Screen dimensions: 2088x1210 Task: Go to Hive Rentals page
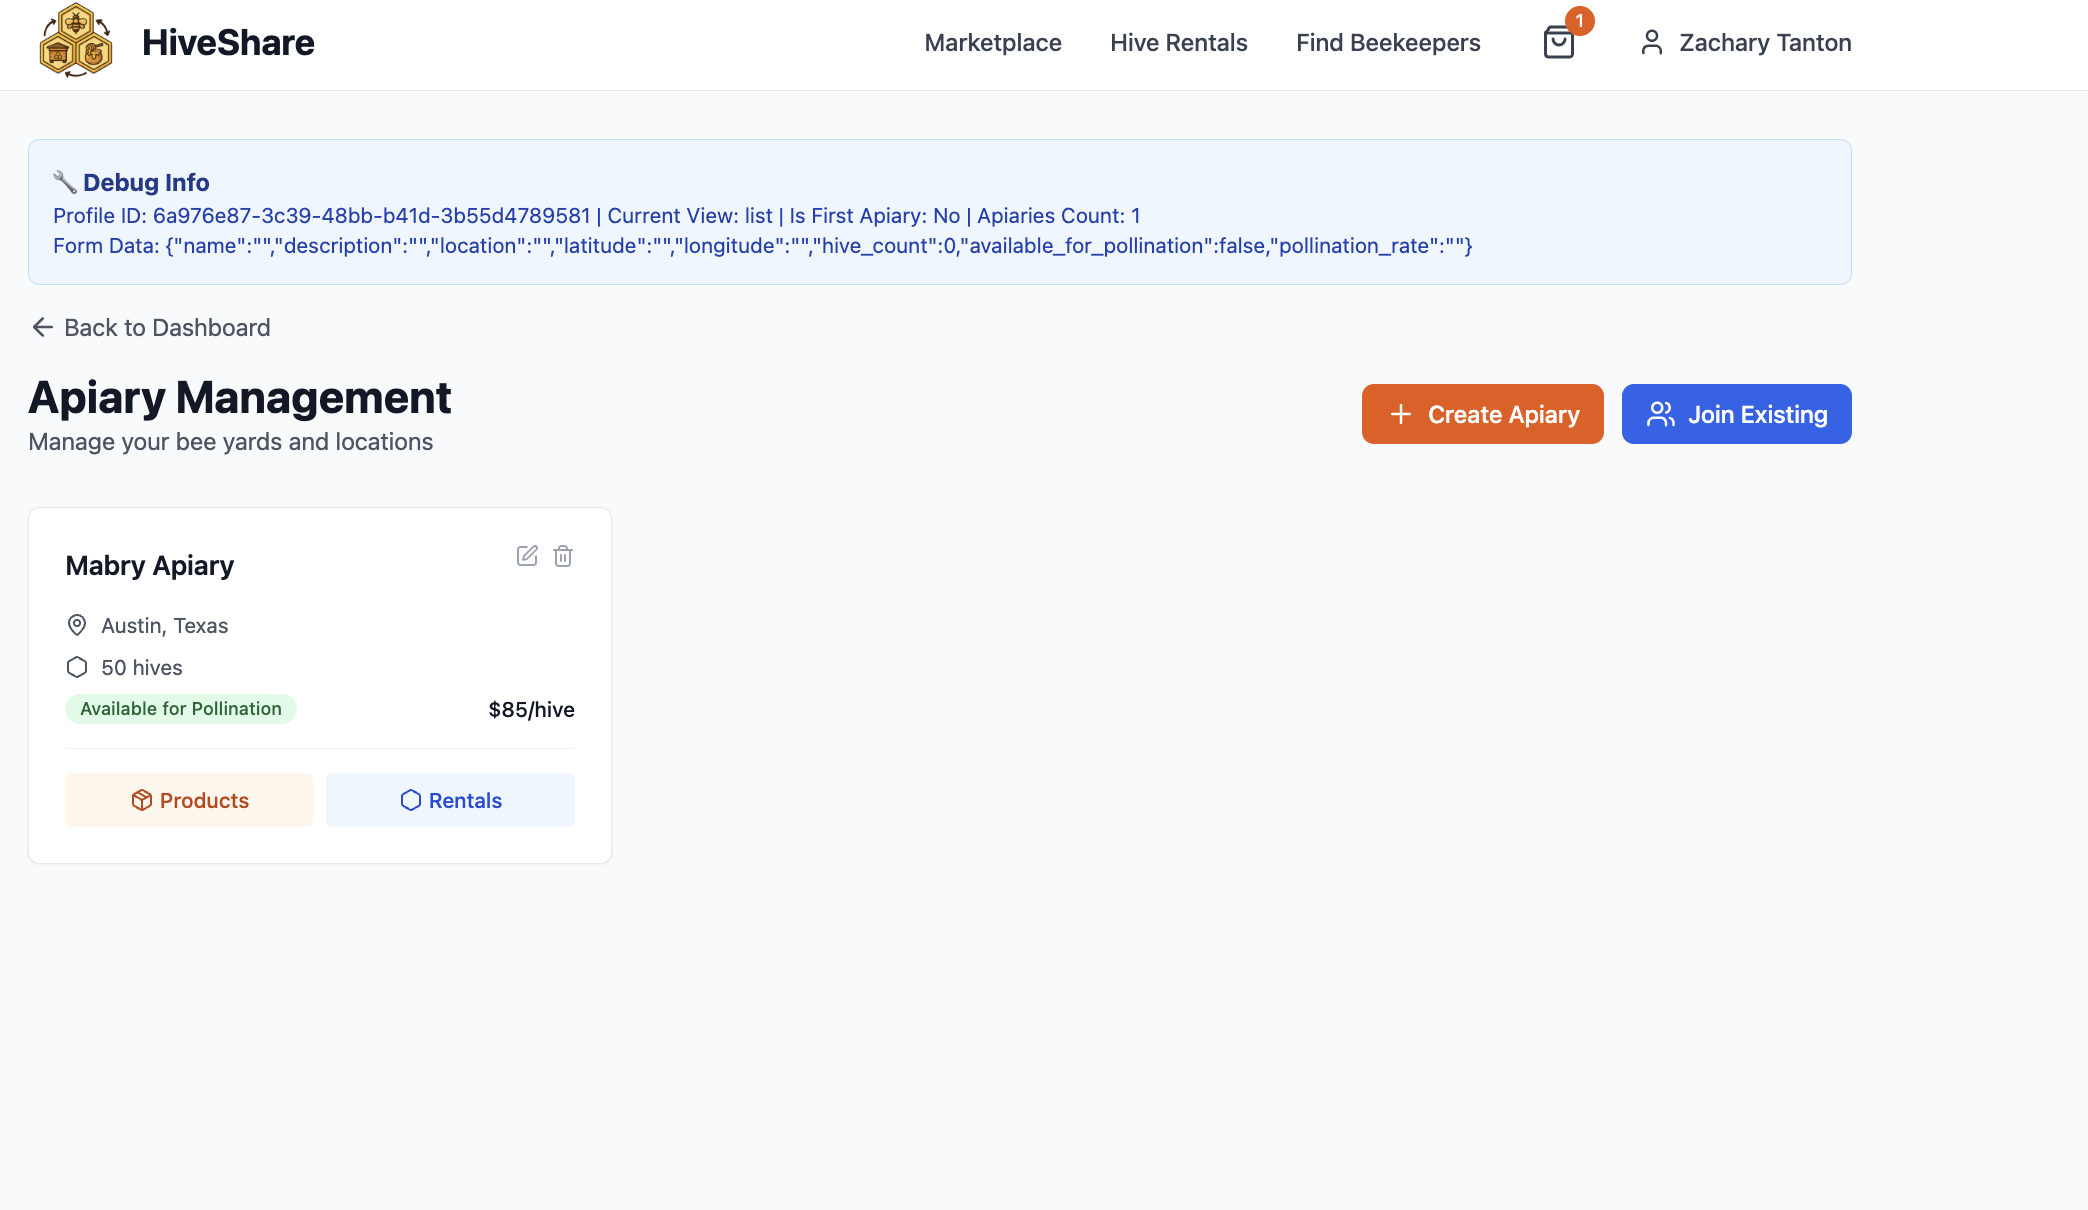pos(1178,43)
